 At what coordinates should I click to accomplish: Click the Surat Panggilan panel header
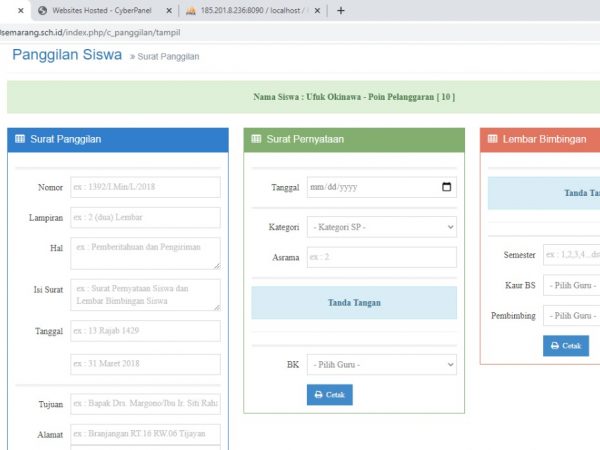[118, 140]
